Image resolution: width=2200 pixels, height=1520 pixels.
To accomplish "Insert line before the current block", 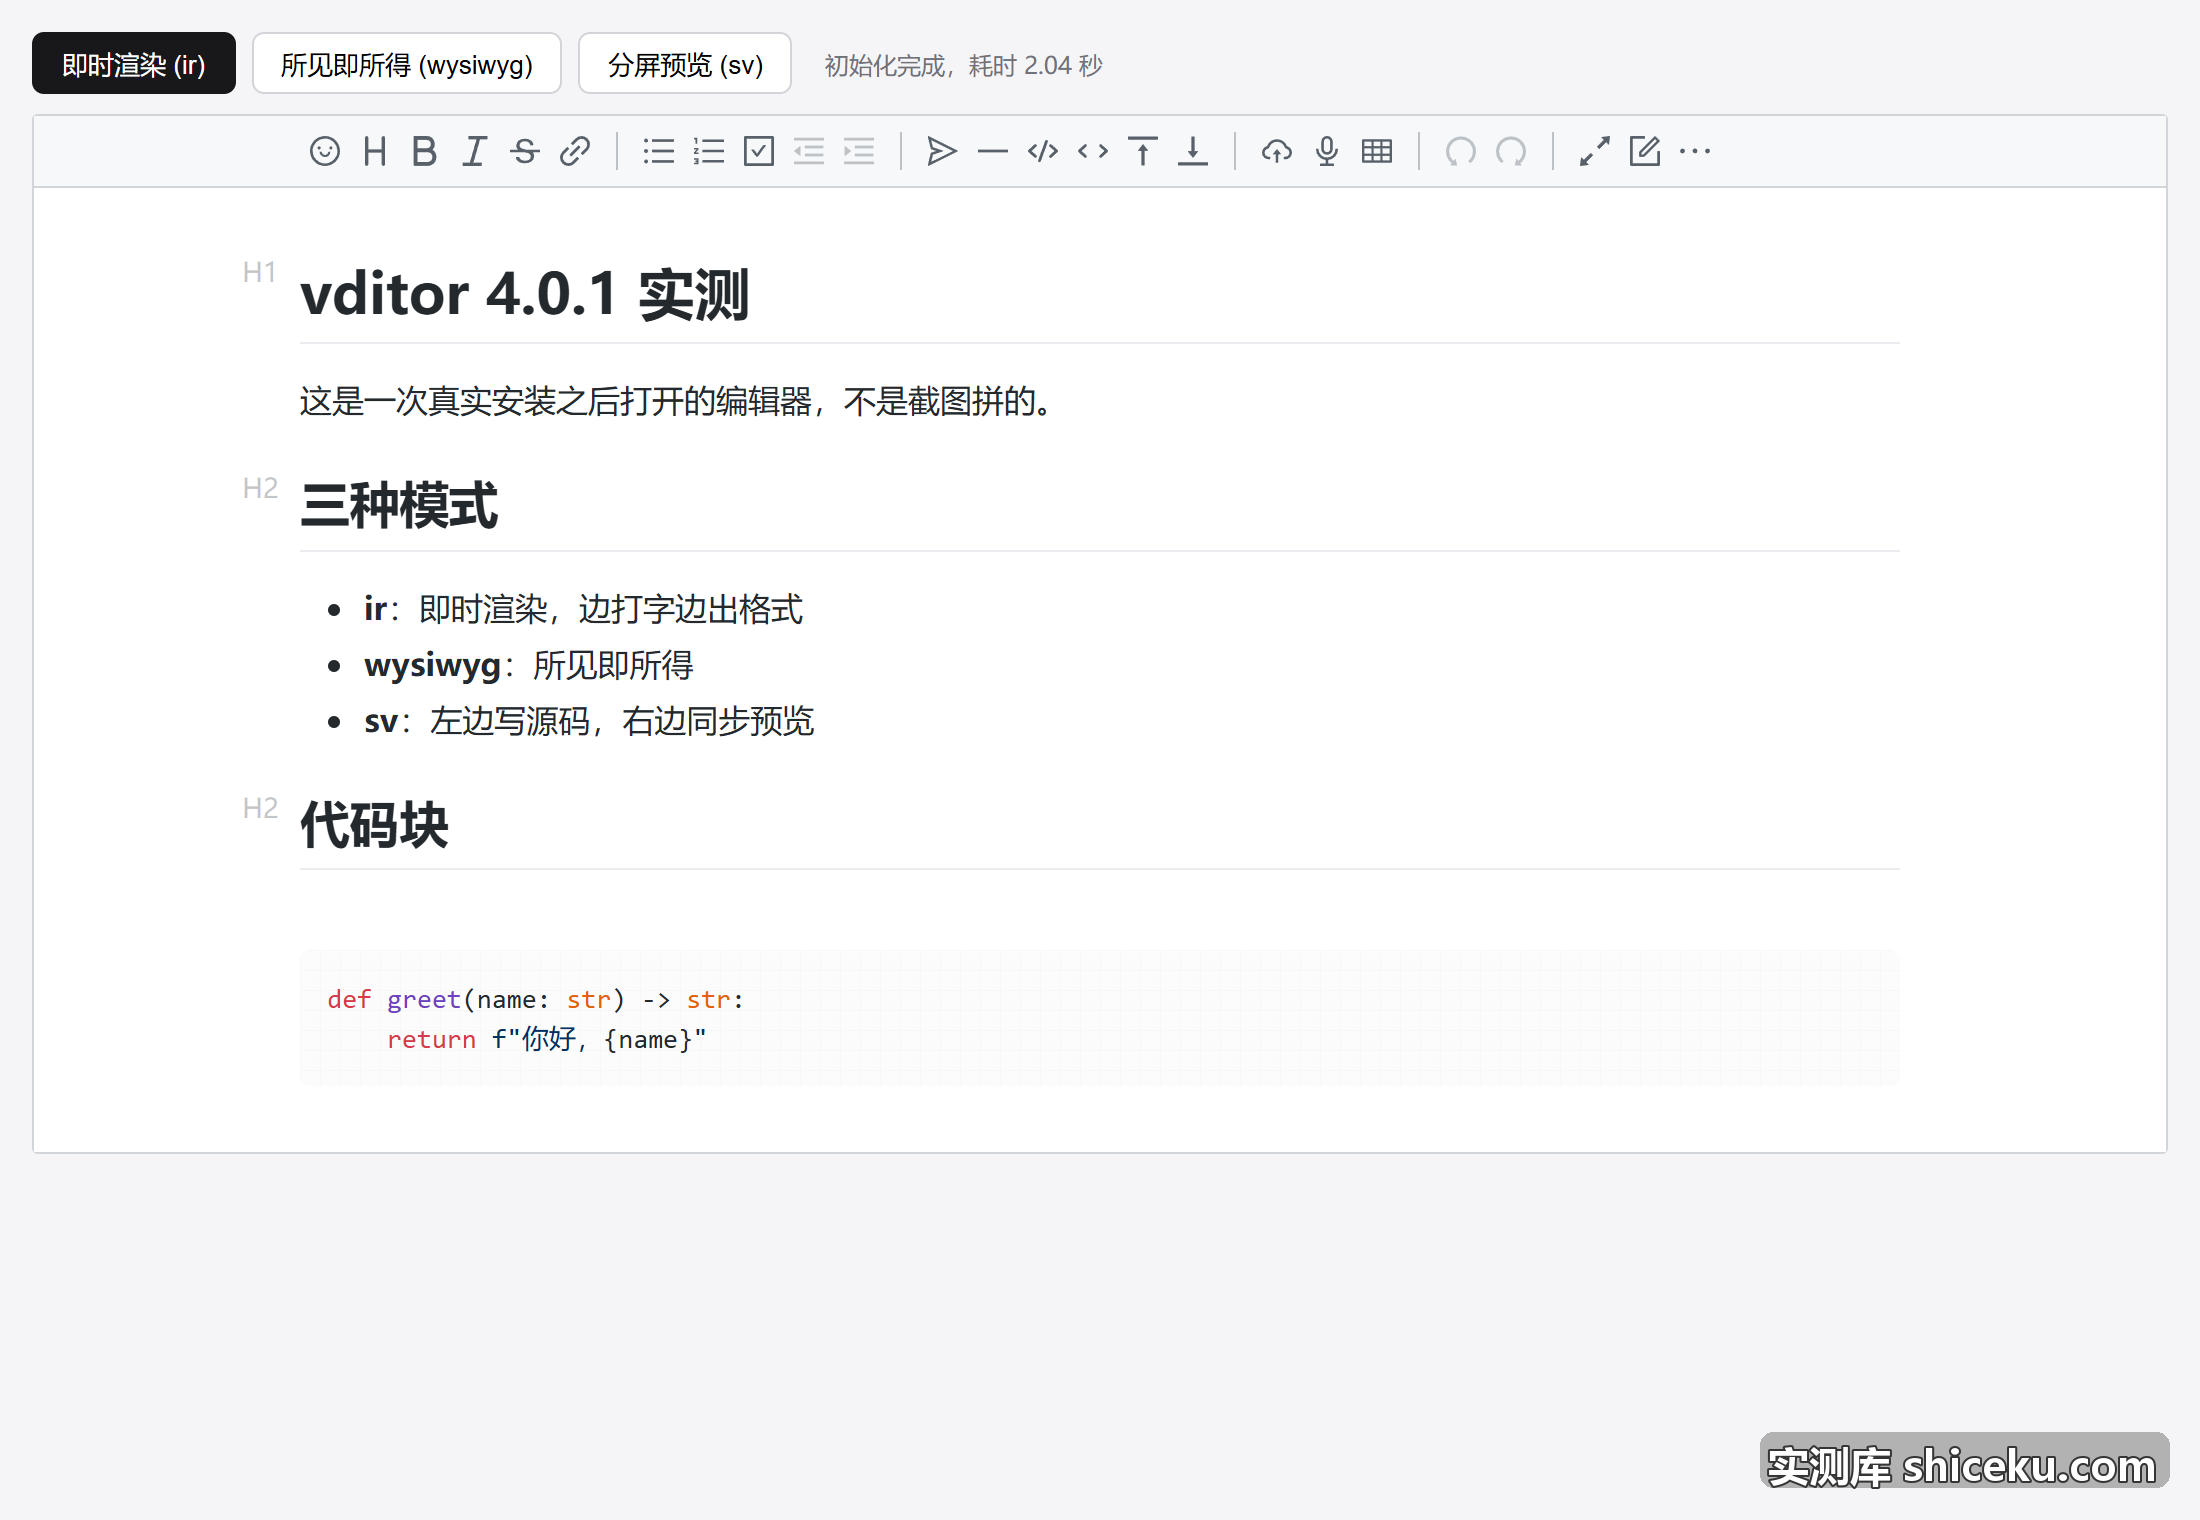I will click(1143, 151).
